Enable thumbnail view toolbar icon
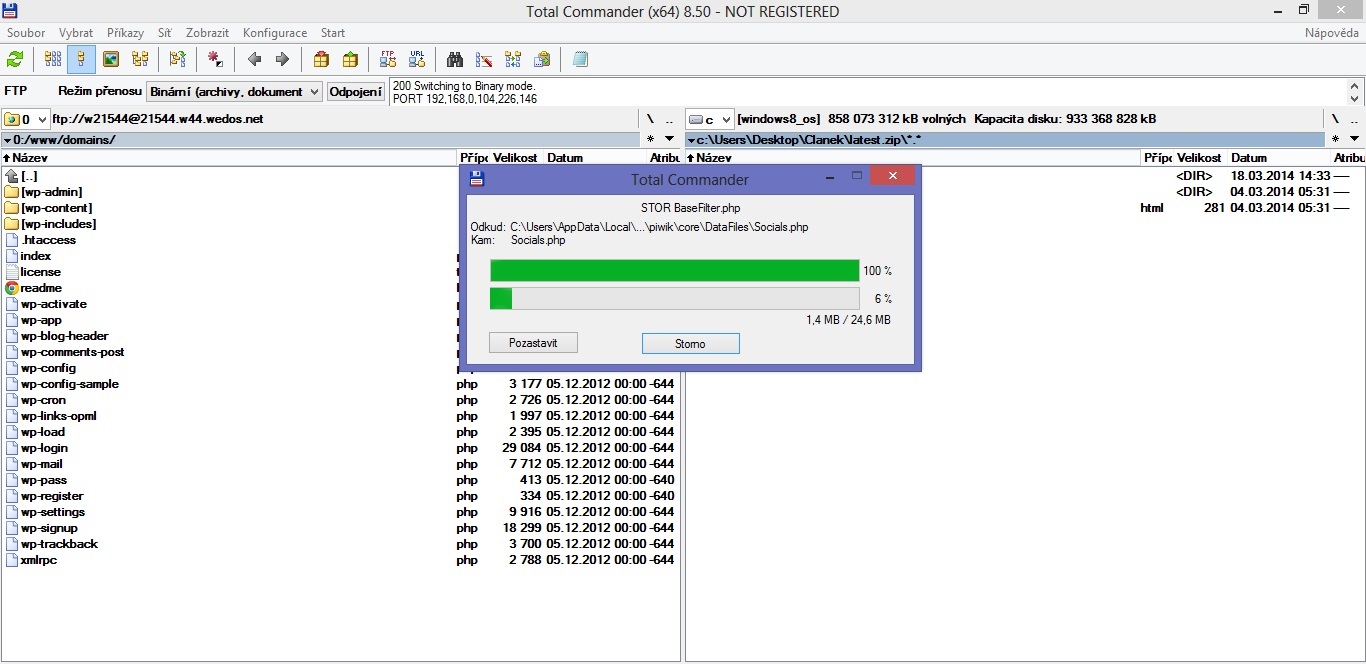The height and width of the screenshot is (664, 1366). pos(111,59)
